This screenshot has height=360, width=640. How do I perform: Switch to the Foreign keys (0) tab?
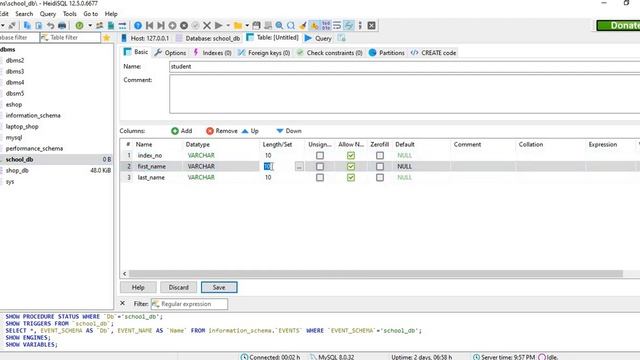click(x=264, y=53)
